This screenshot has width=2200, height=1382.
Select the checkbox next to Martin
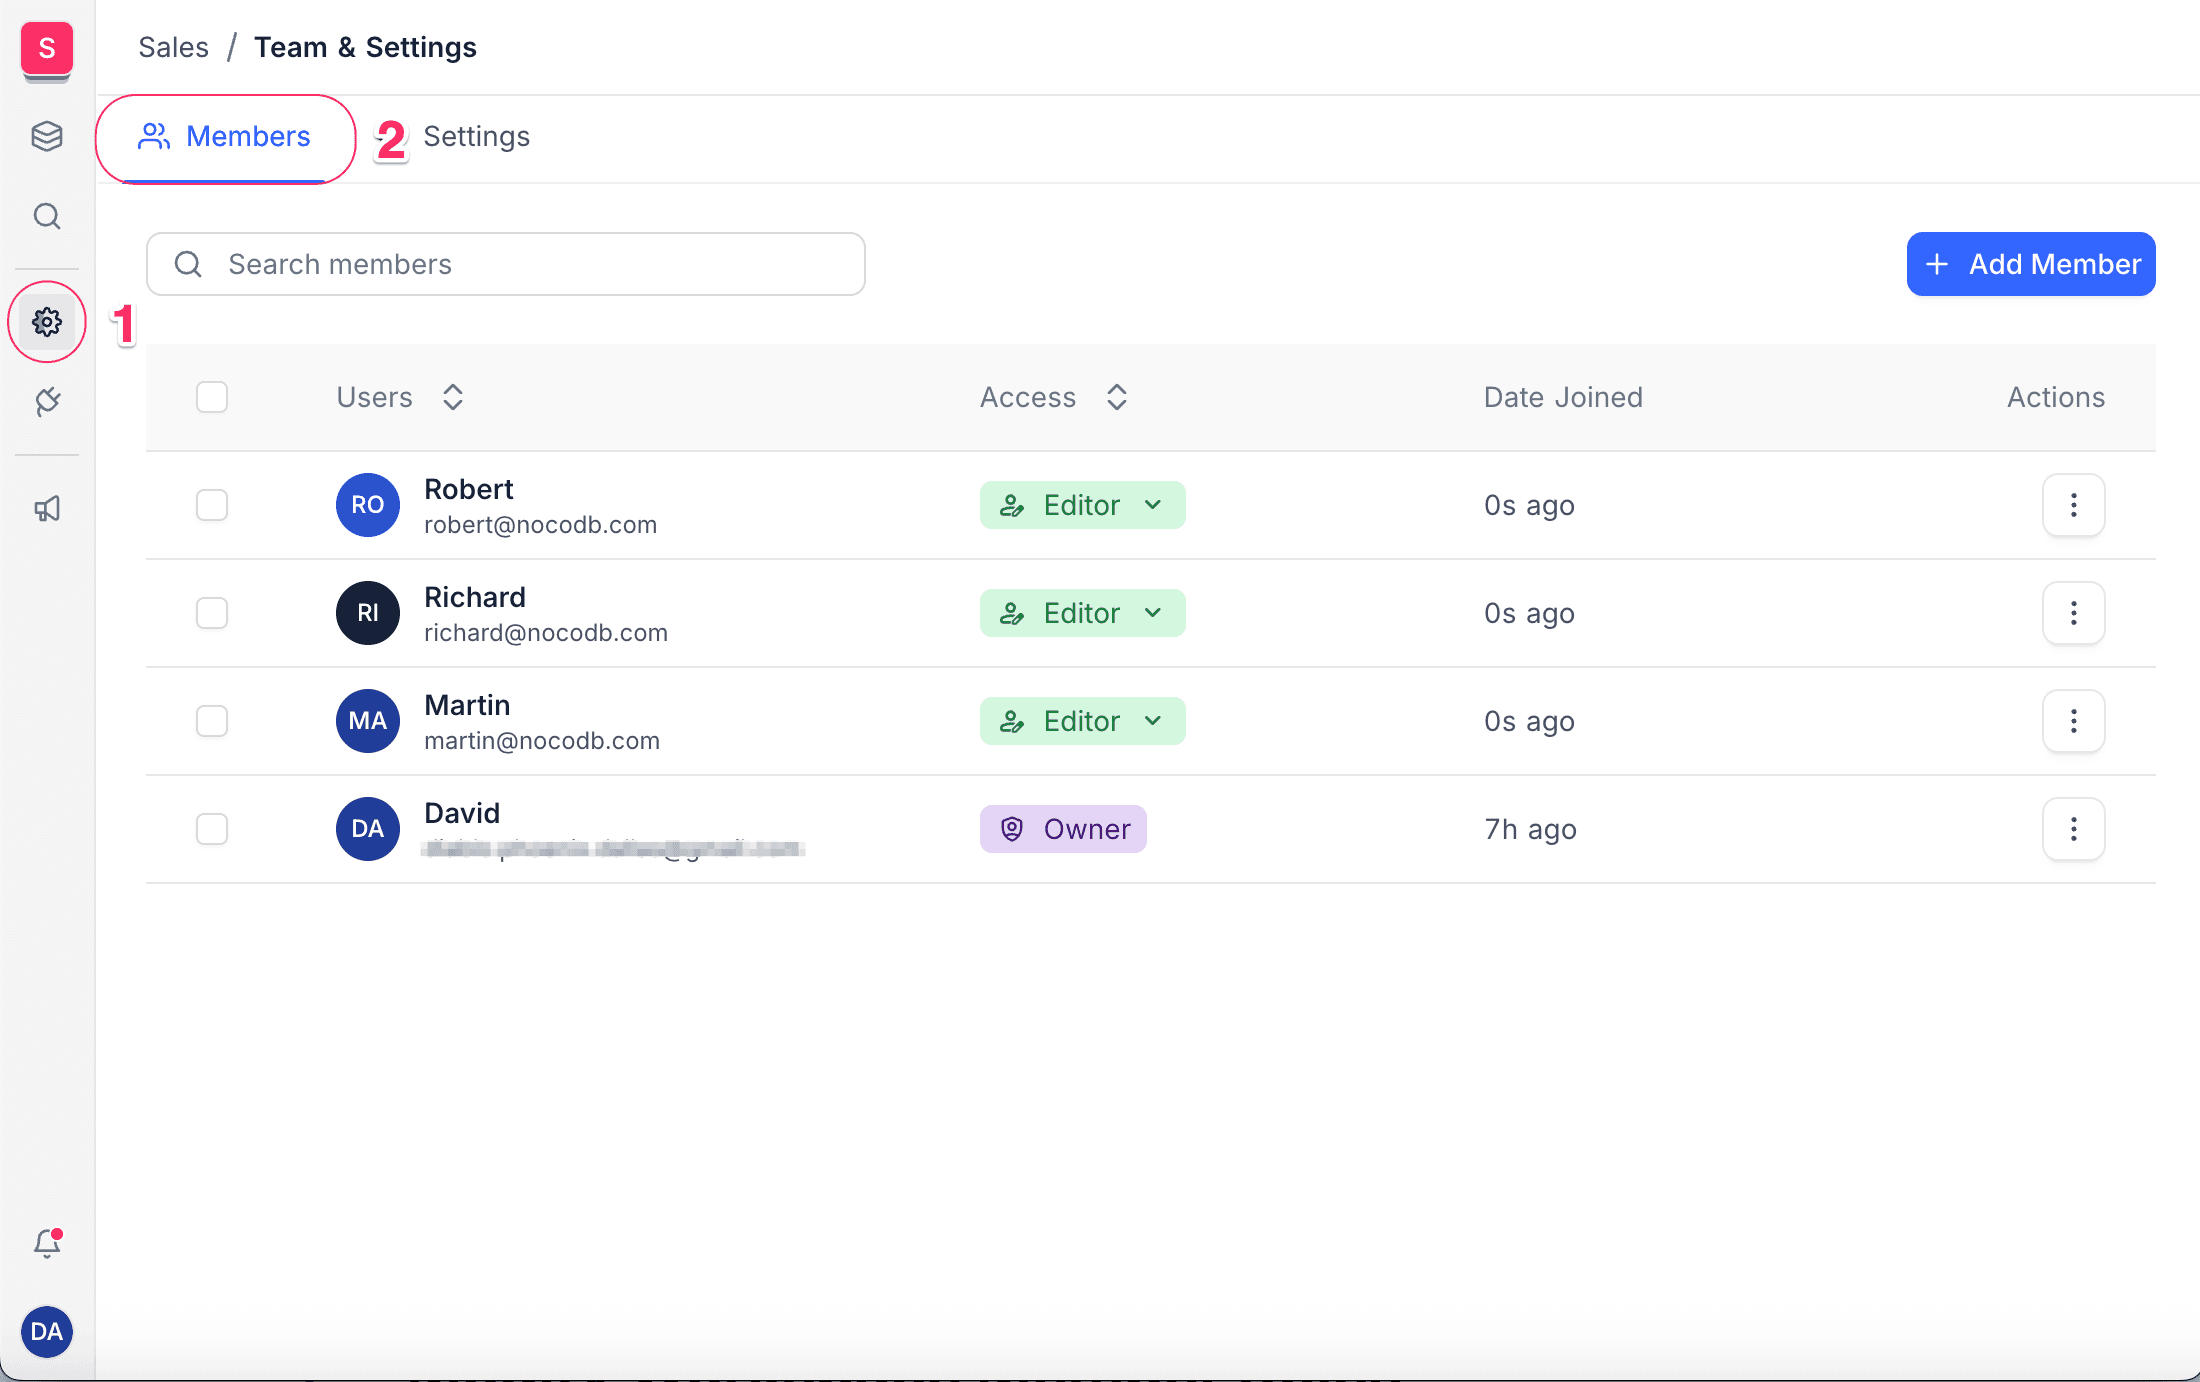tap(212, 721)
